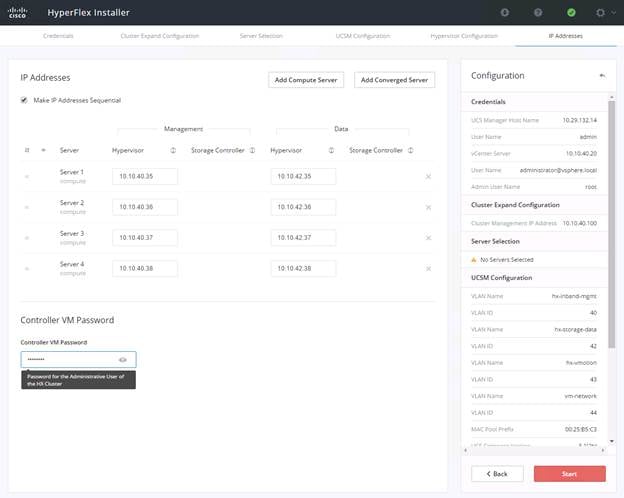
Task: Click the Cisco logo
Action: tap(18, 12)
